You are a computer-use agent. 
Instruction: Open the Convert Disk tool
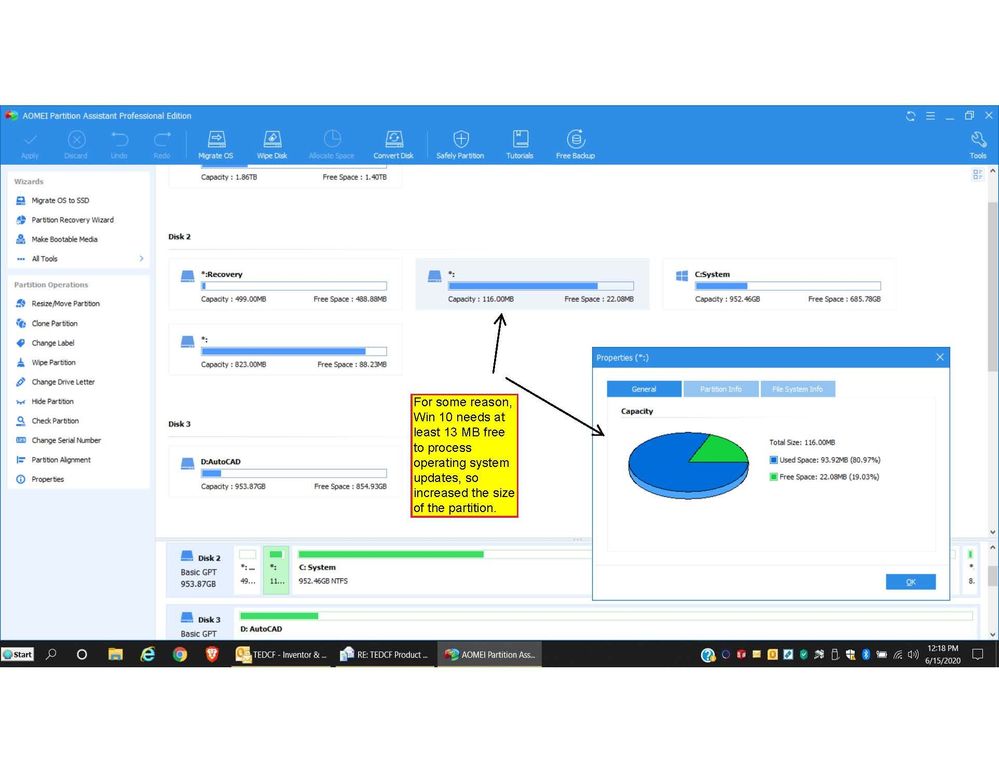[x=393, y=145]
